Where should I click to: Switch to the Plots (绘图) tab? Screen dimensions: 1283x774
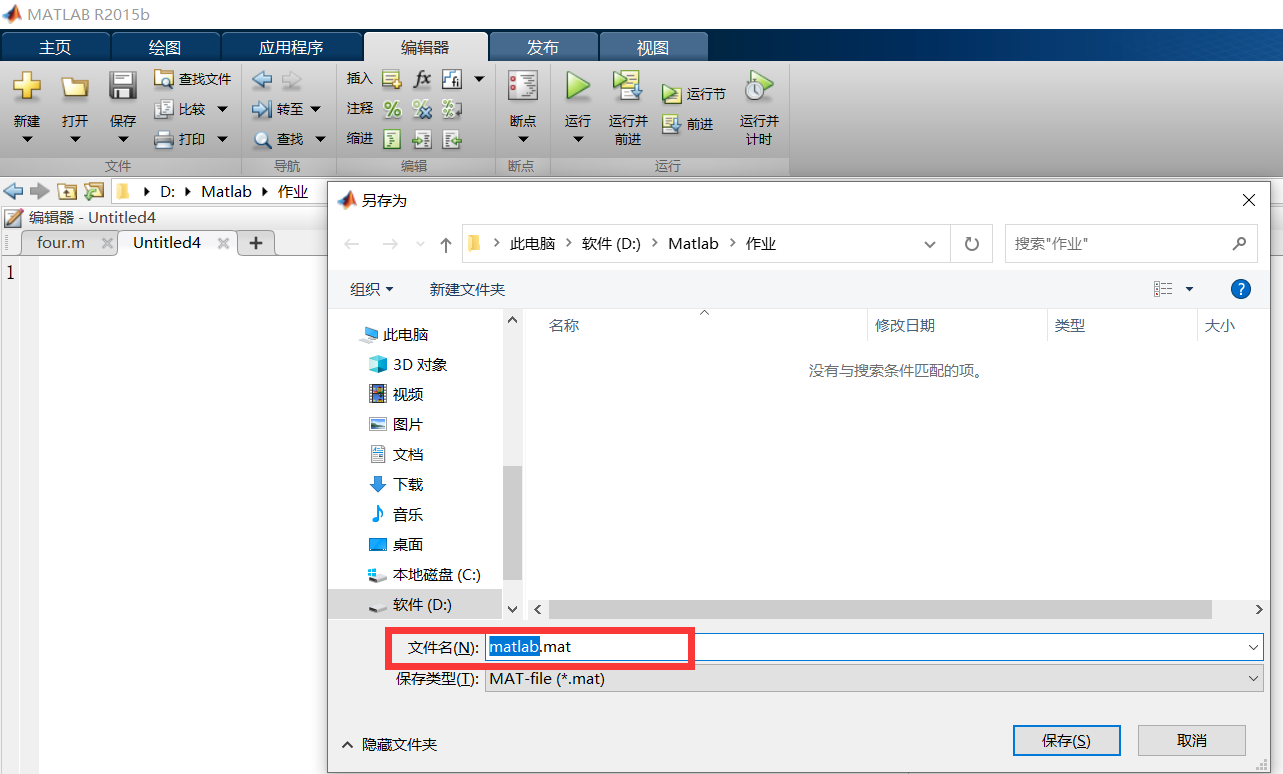pyautogui.click(x=165, y=47)
